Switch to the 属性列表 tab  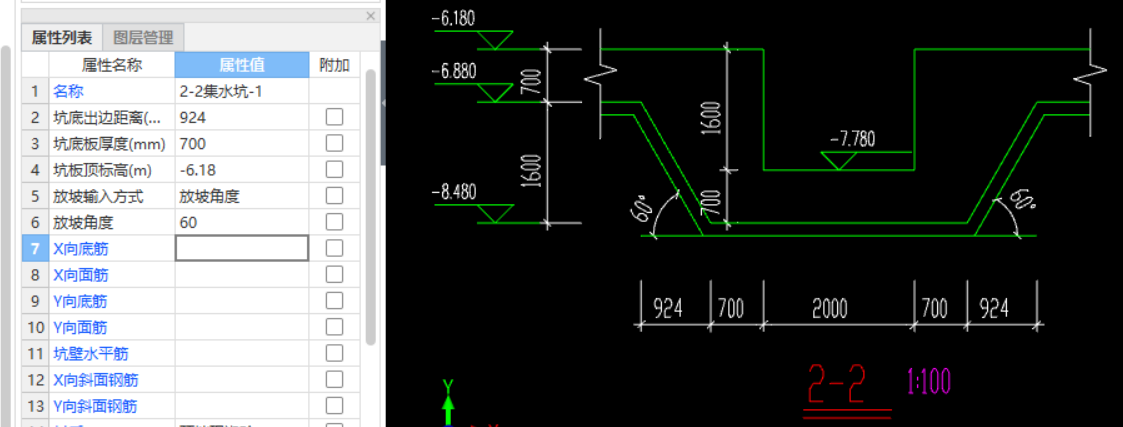coord(62,37)
